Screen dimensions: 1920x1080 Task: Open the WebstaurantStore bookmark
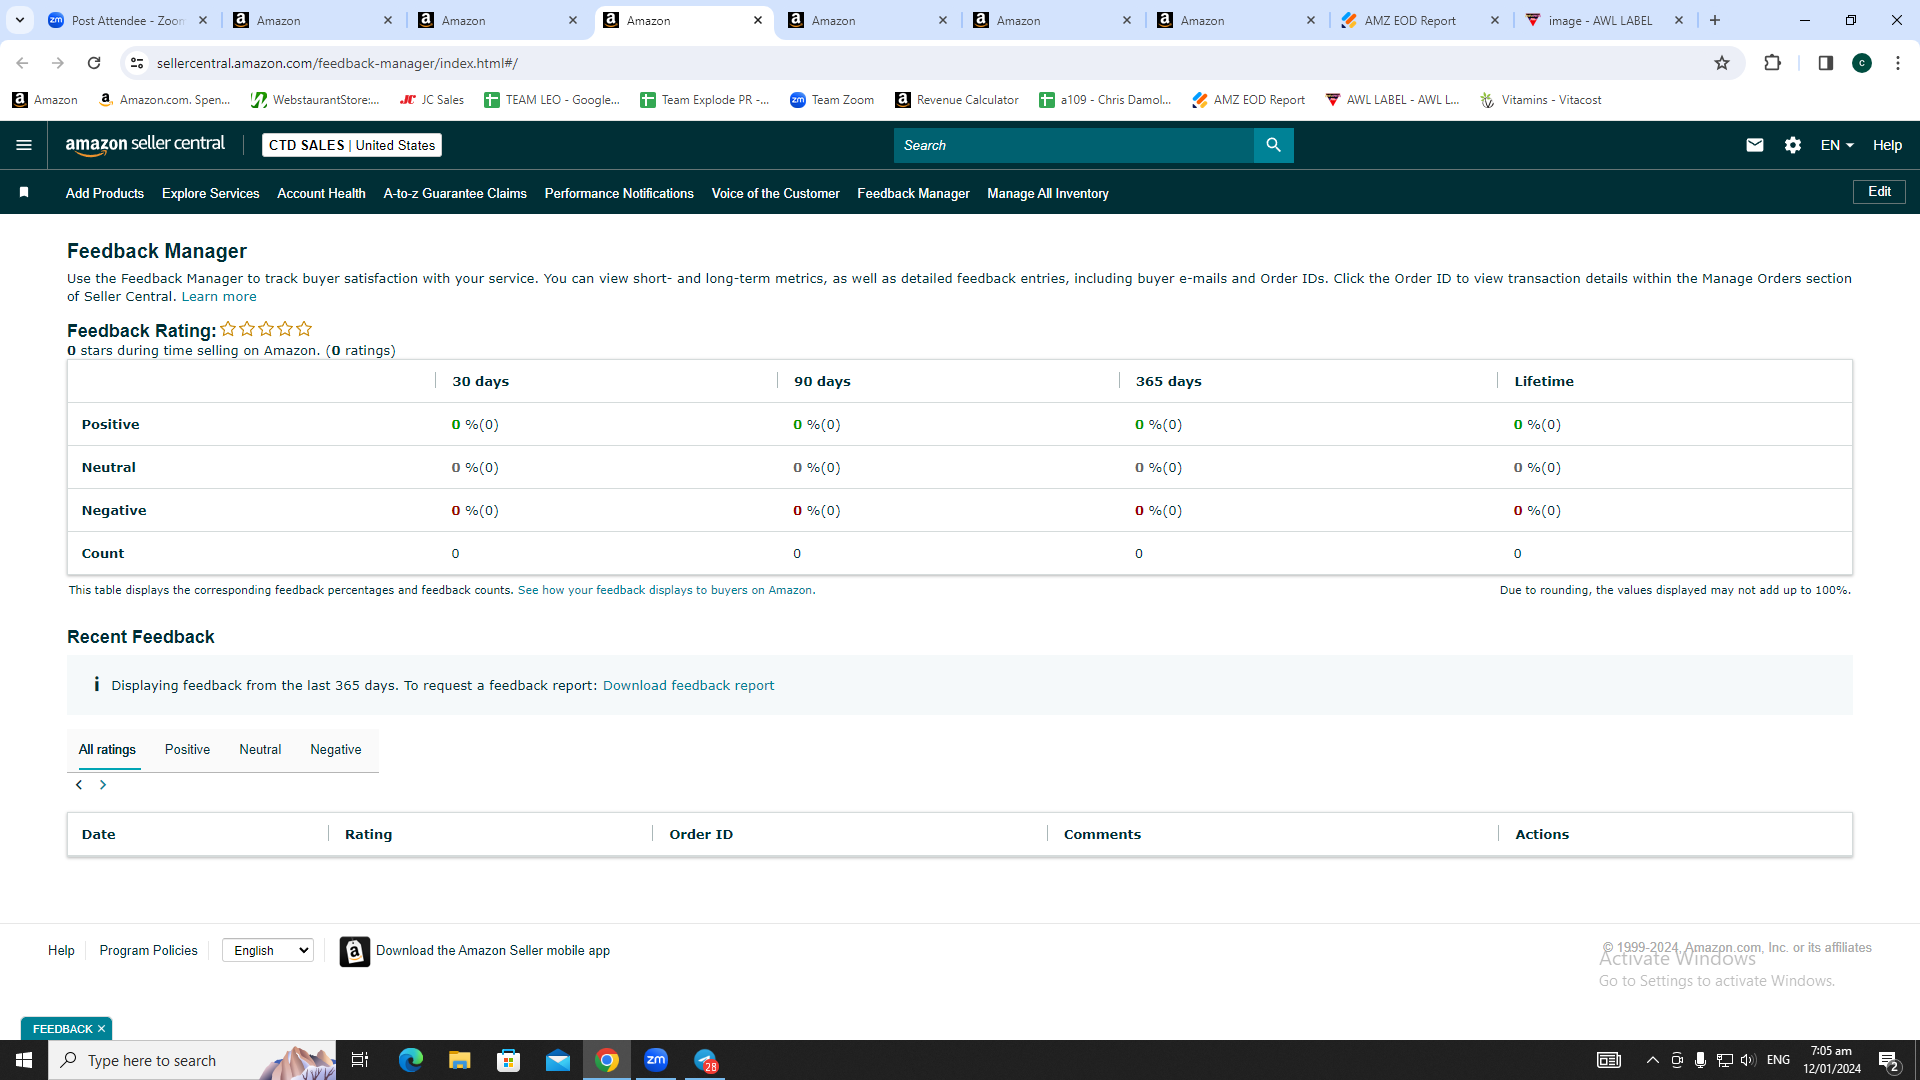315,100
